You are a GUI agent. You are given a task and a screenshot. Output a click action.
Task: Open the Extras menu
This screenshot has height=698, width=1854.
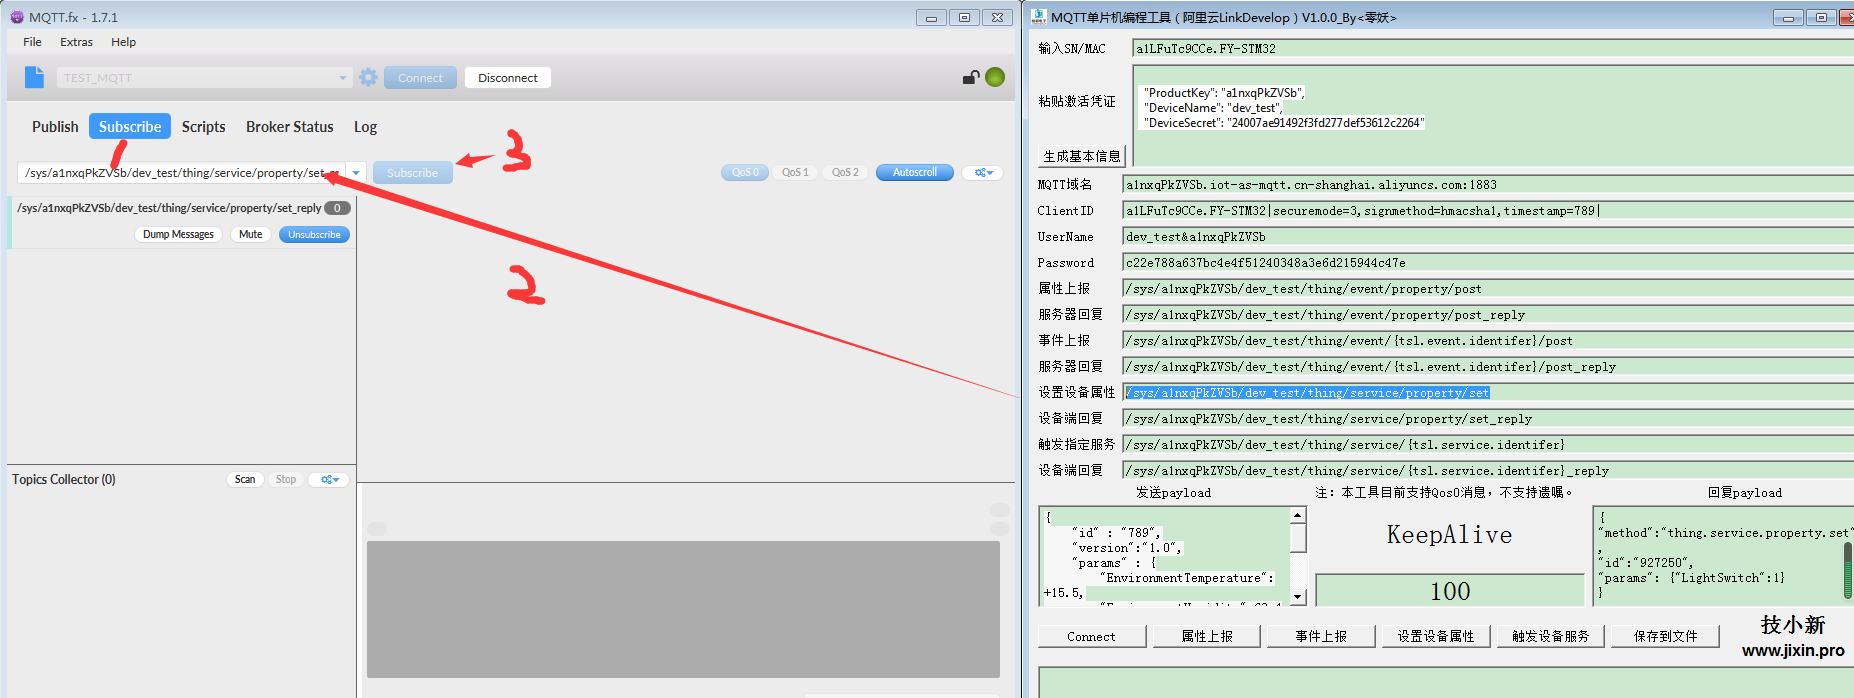click(x=76, y=42)
